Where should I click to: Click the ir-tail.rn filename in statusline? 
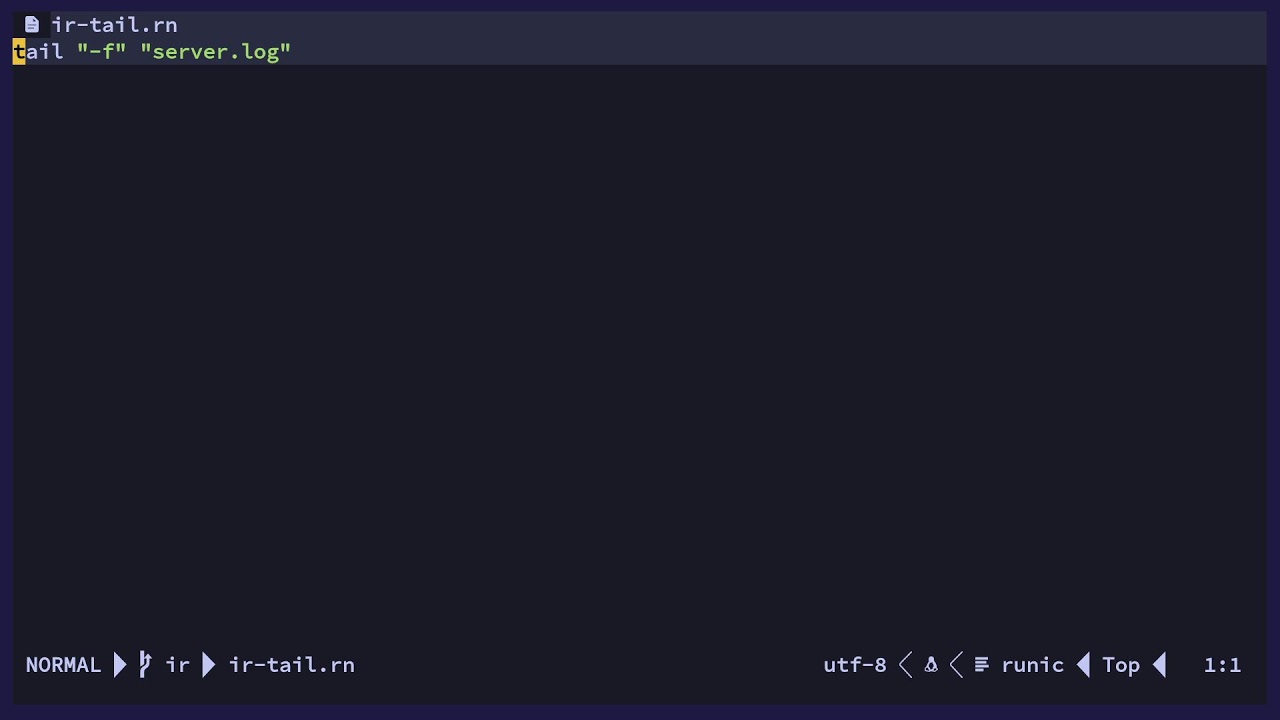tap(291, 665)
